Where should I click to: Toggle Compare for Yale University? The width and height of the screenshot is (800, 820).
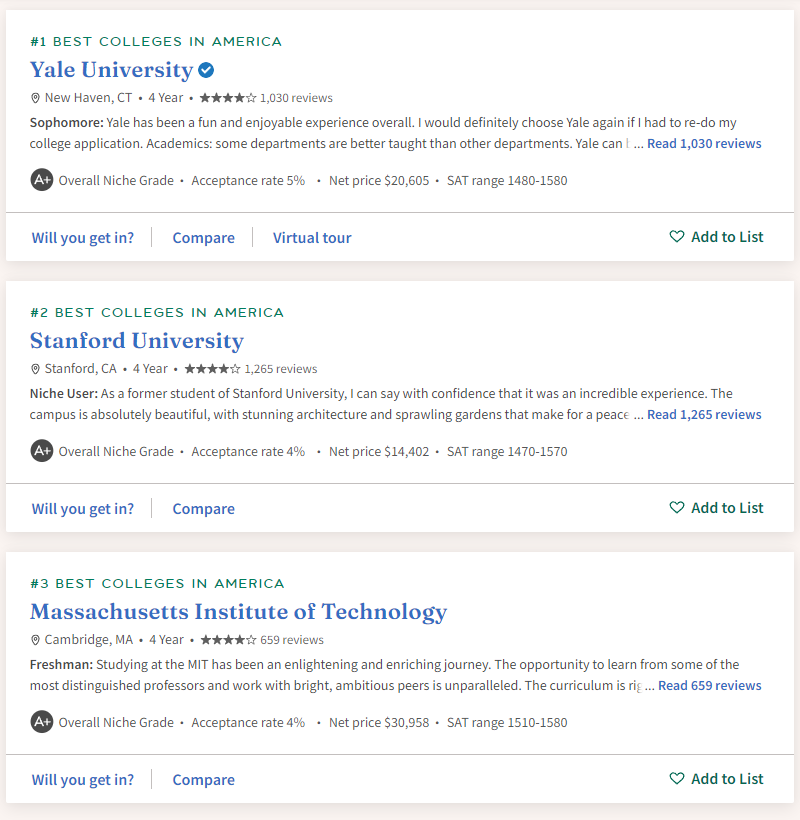(203, 238)
